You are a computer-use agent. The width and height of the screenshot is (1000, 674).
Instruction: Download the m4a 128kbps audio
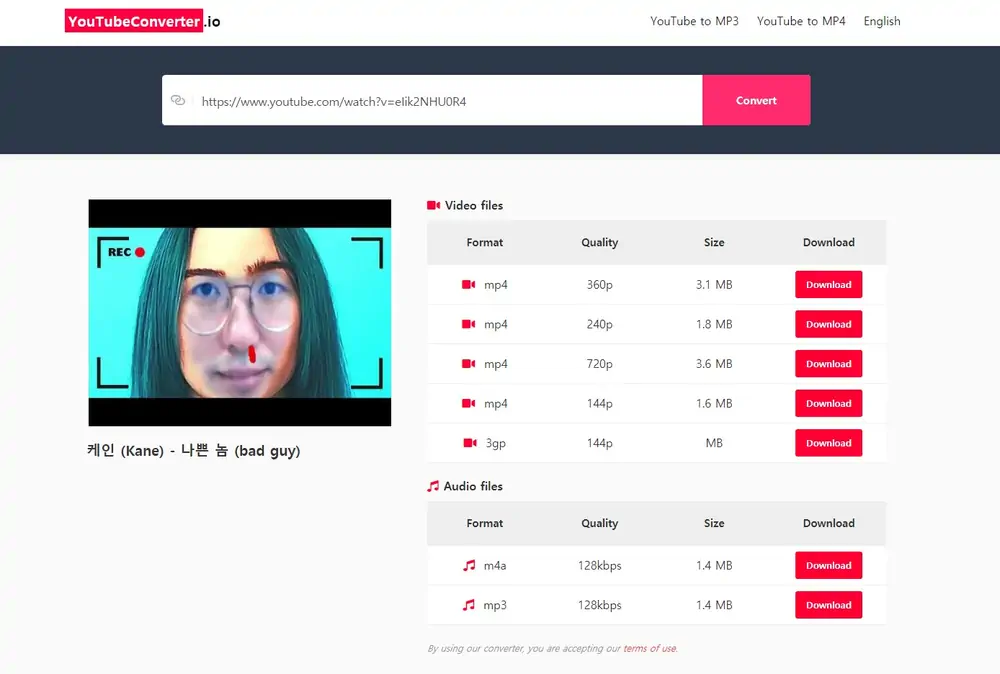coord(828,565)
